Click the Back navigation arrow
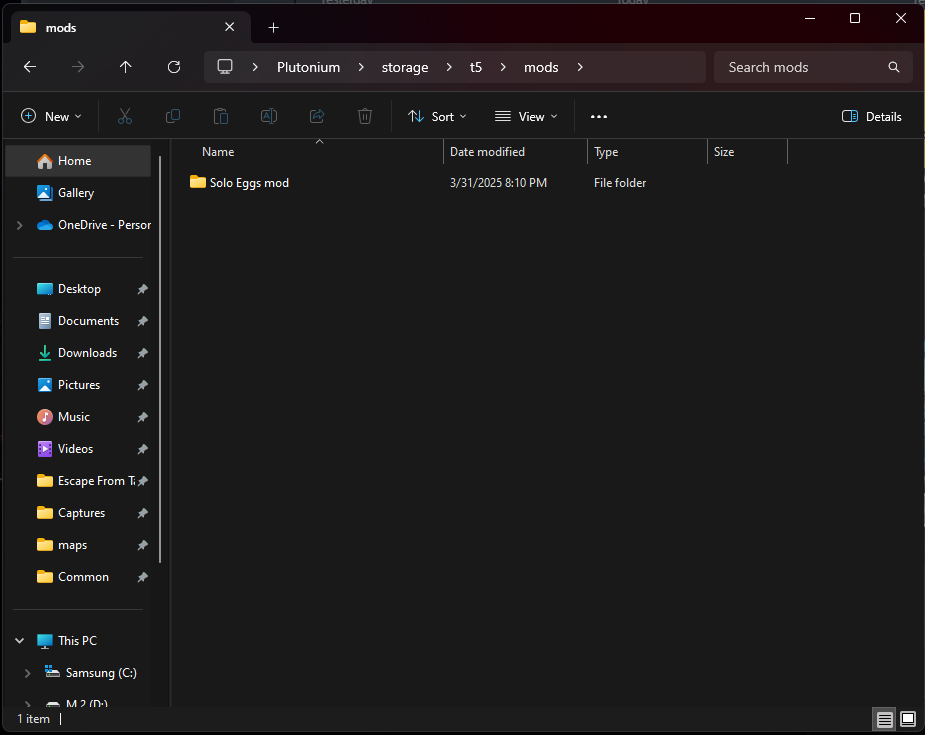Screen dimensions: 925x735 click(x=30, y=67)
